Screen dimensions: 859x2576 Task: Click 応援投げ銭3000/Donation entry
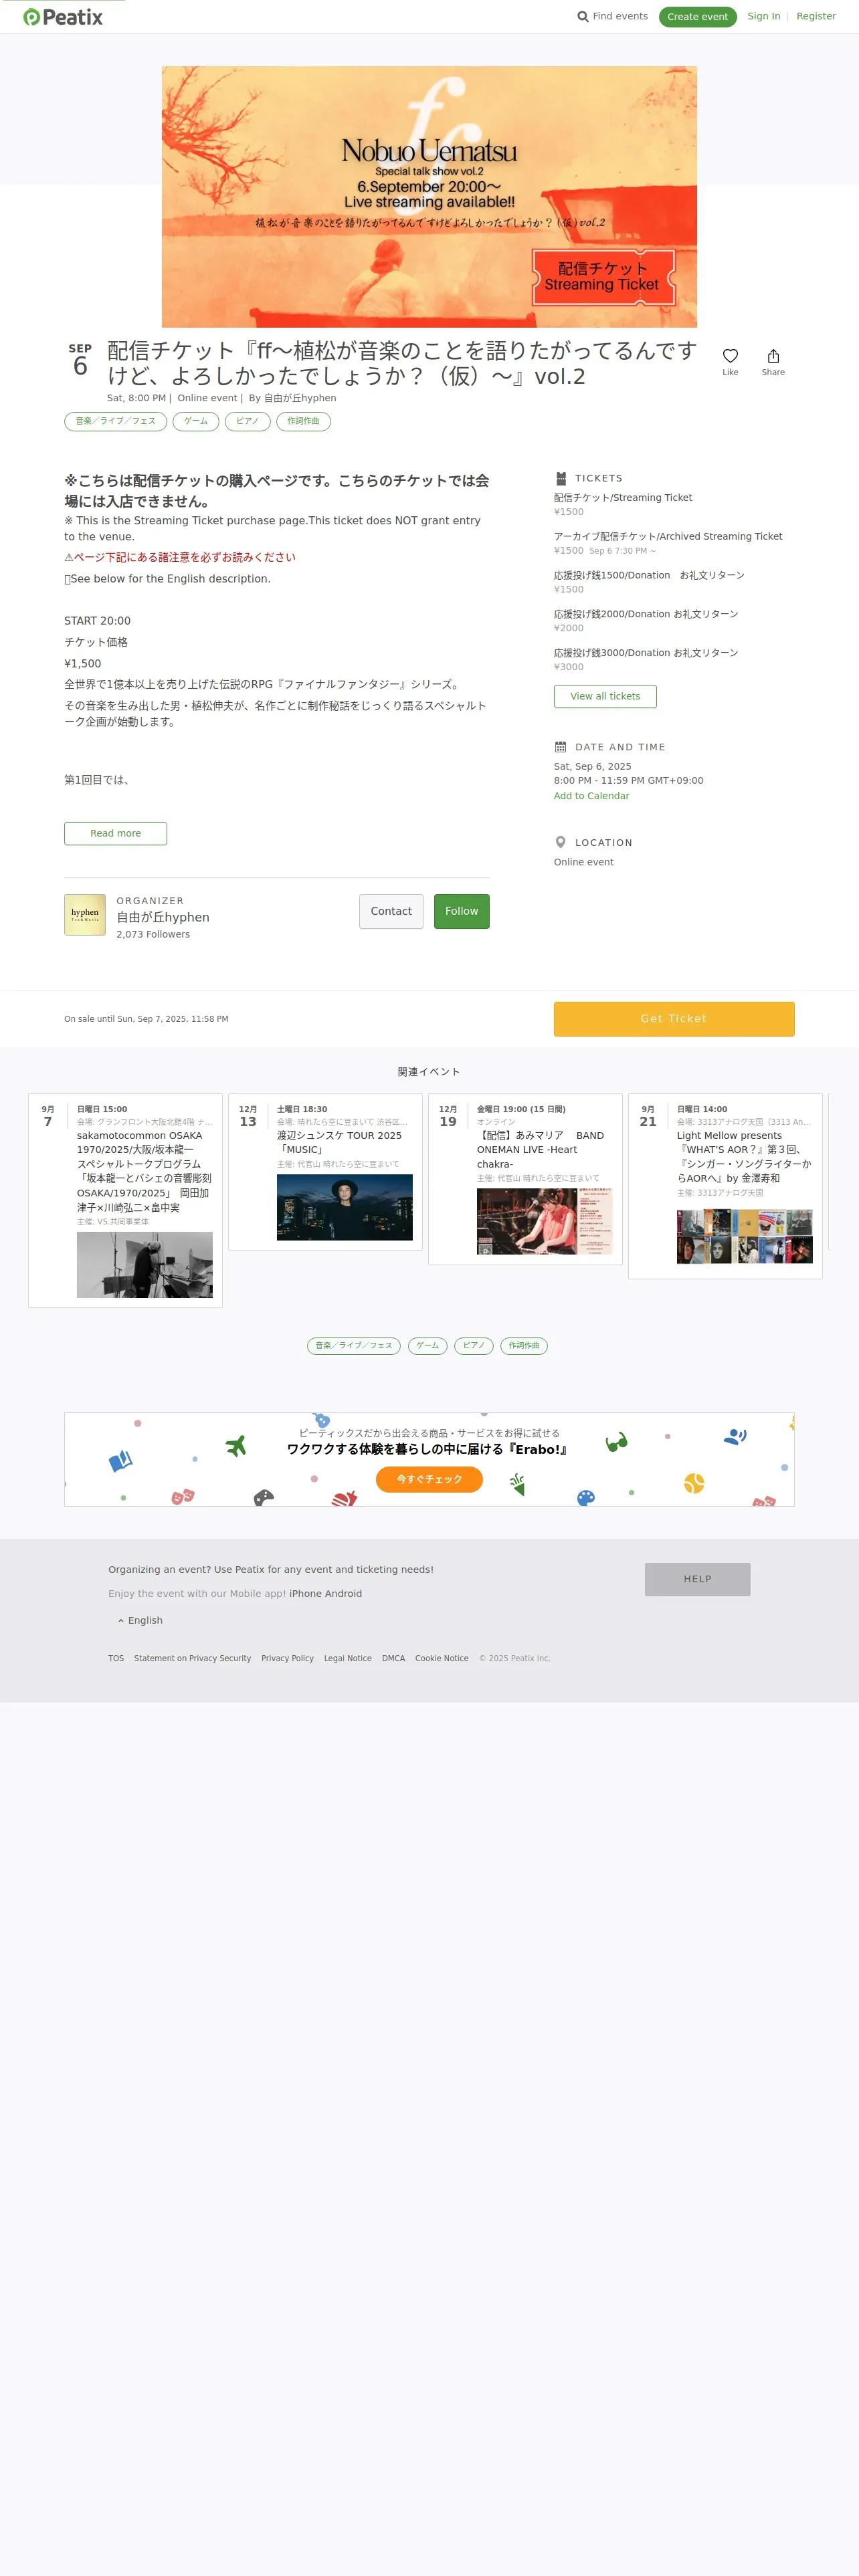[x=646, y=653]
